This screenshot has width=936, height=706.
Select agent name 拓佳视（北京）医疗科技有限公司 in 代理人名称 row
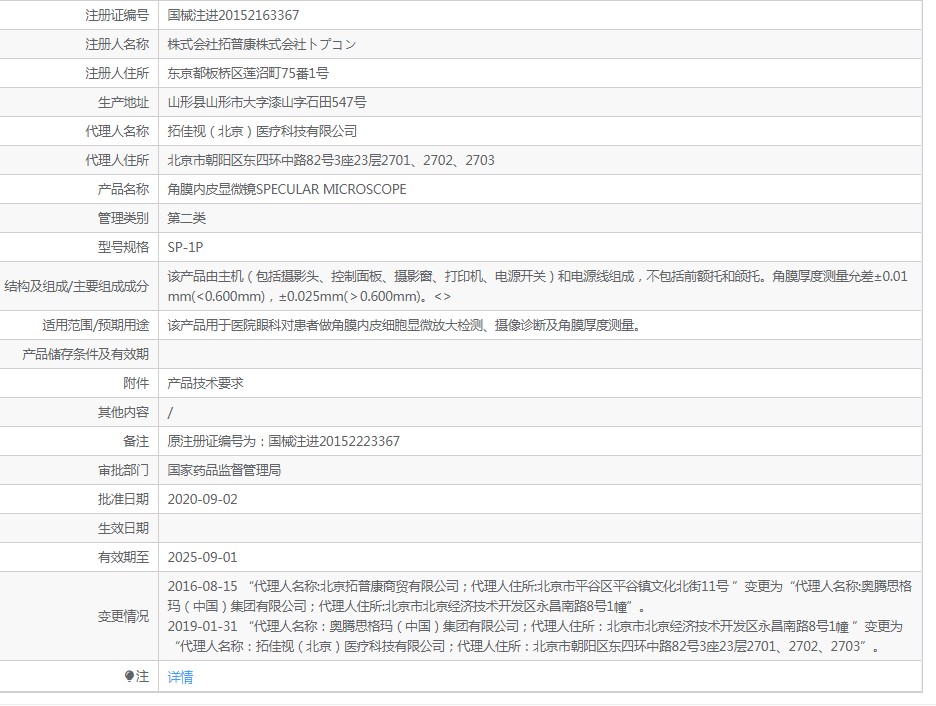pos(262,131)
